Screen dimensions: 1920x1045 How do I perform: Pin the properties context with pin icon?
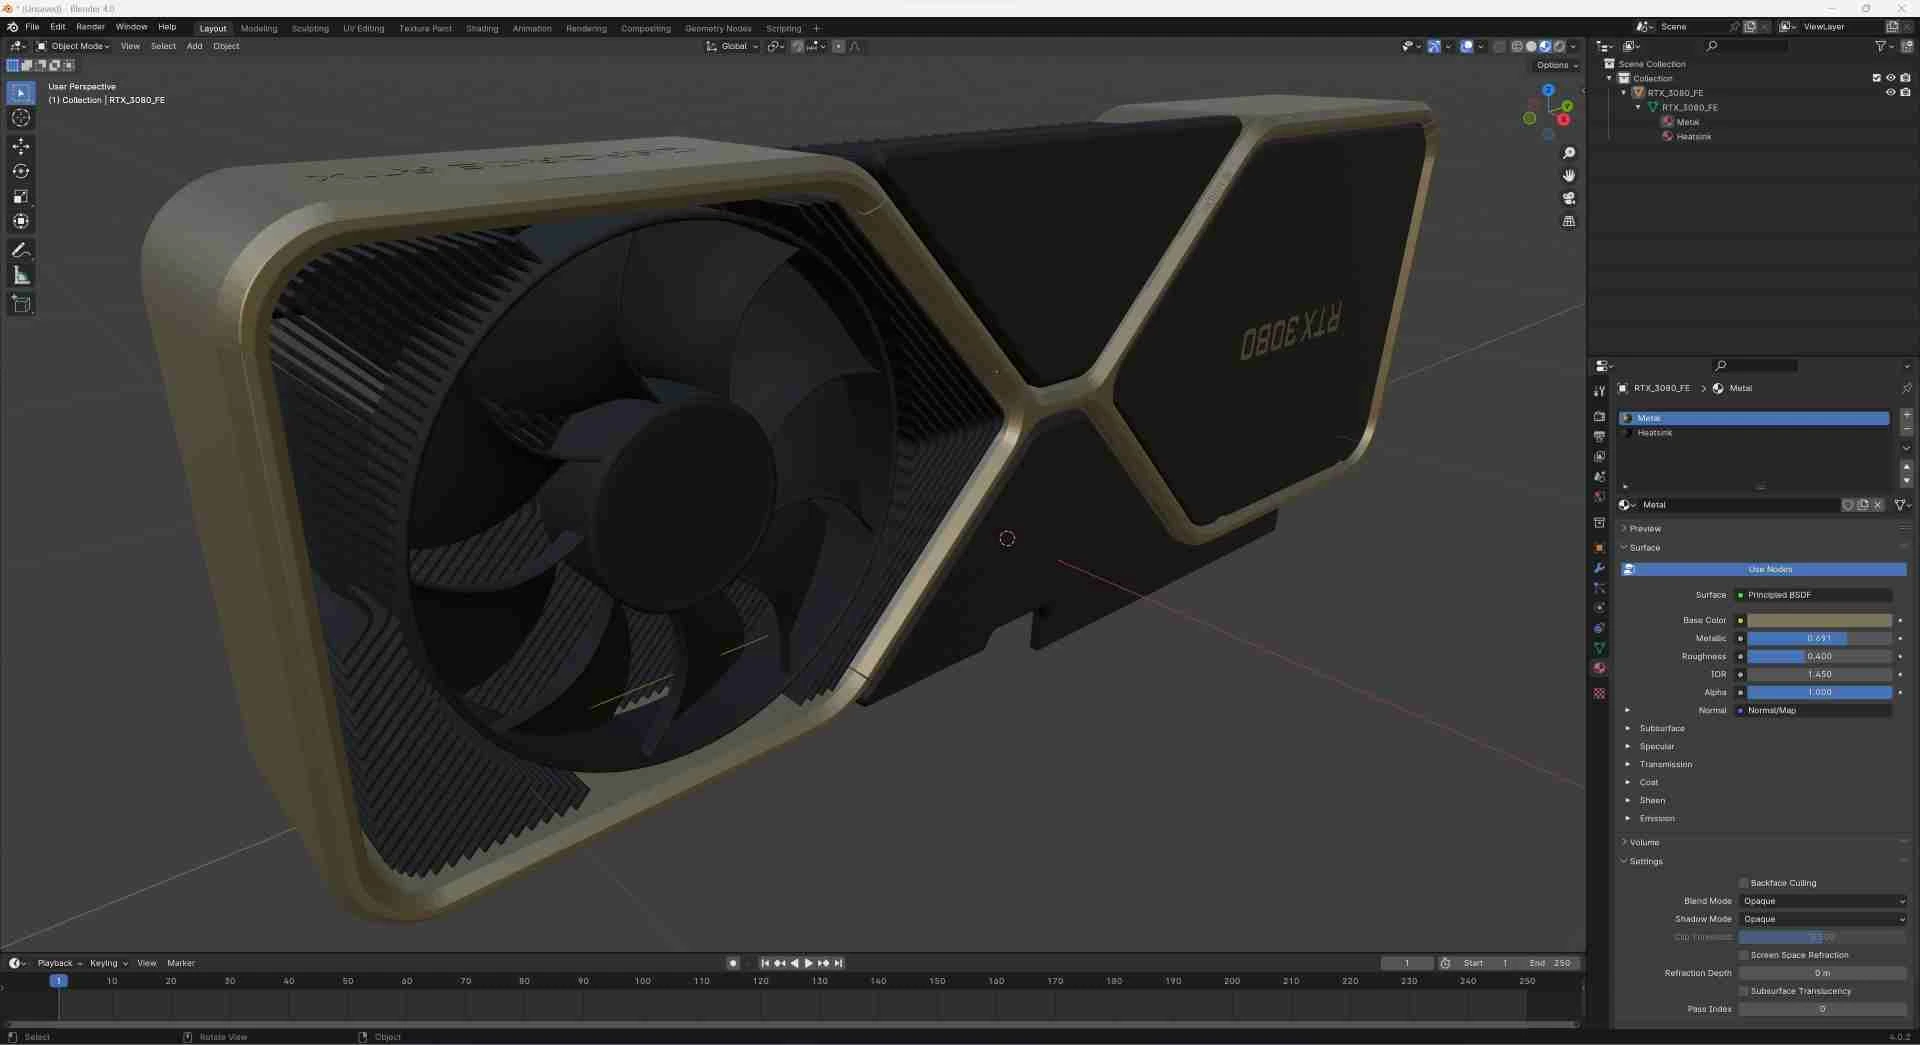[1906, 388]
